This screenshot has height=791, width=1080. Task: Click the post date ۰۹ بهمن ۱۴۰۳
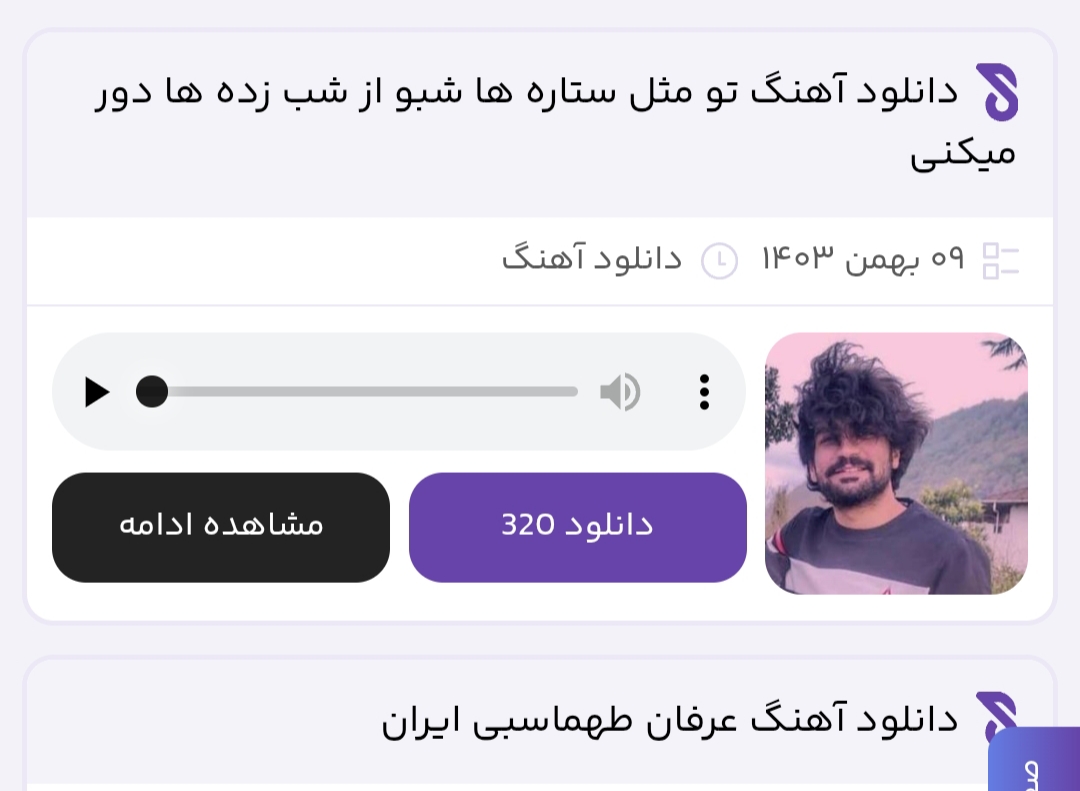[x=862, y=260]
